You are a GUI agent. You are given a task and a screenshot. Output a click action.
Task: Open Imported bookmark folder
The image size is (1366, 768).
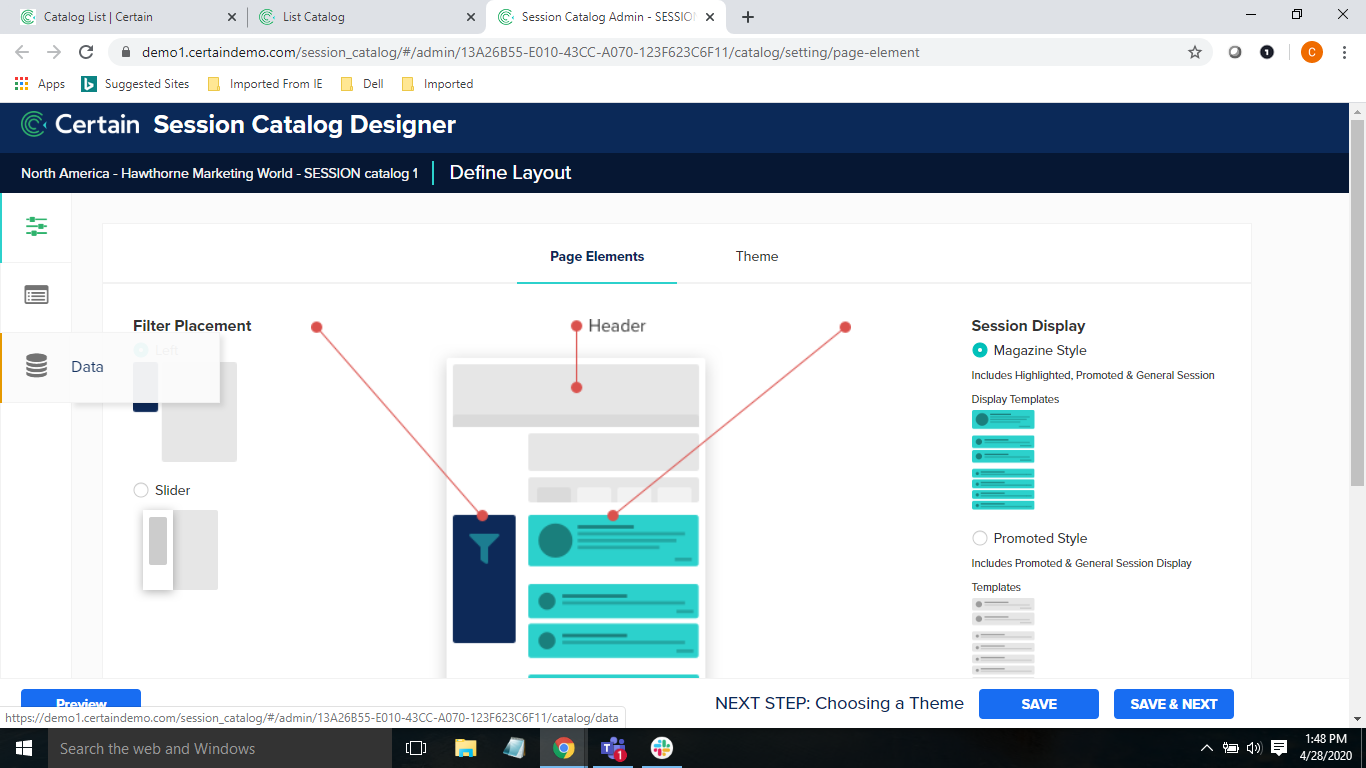pyautogui.click(x=437, y=84)
